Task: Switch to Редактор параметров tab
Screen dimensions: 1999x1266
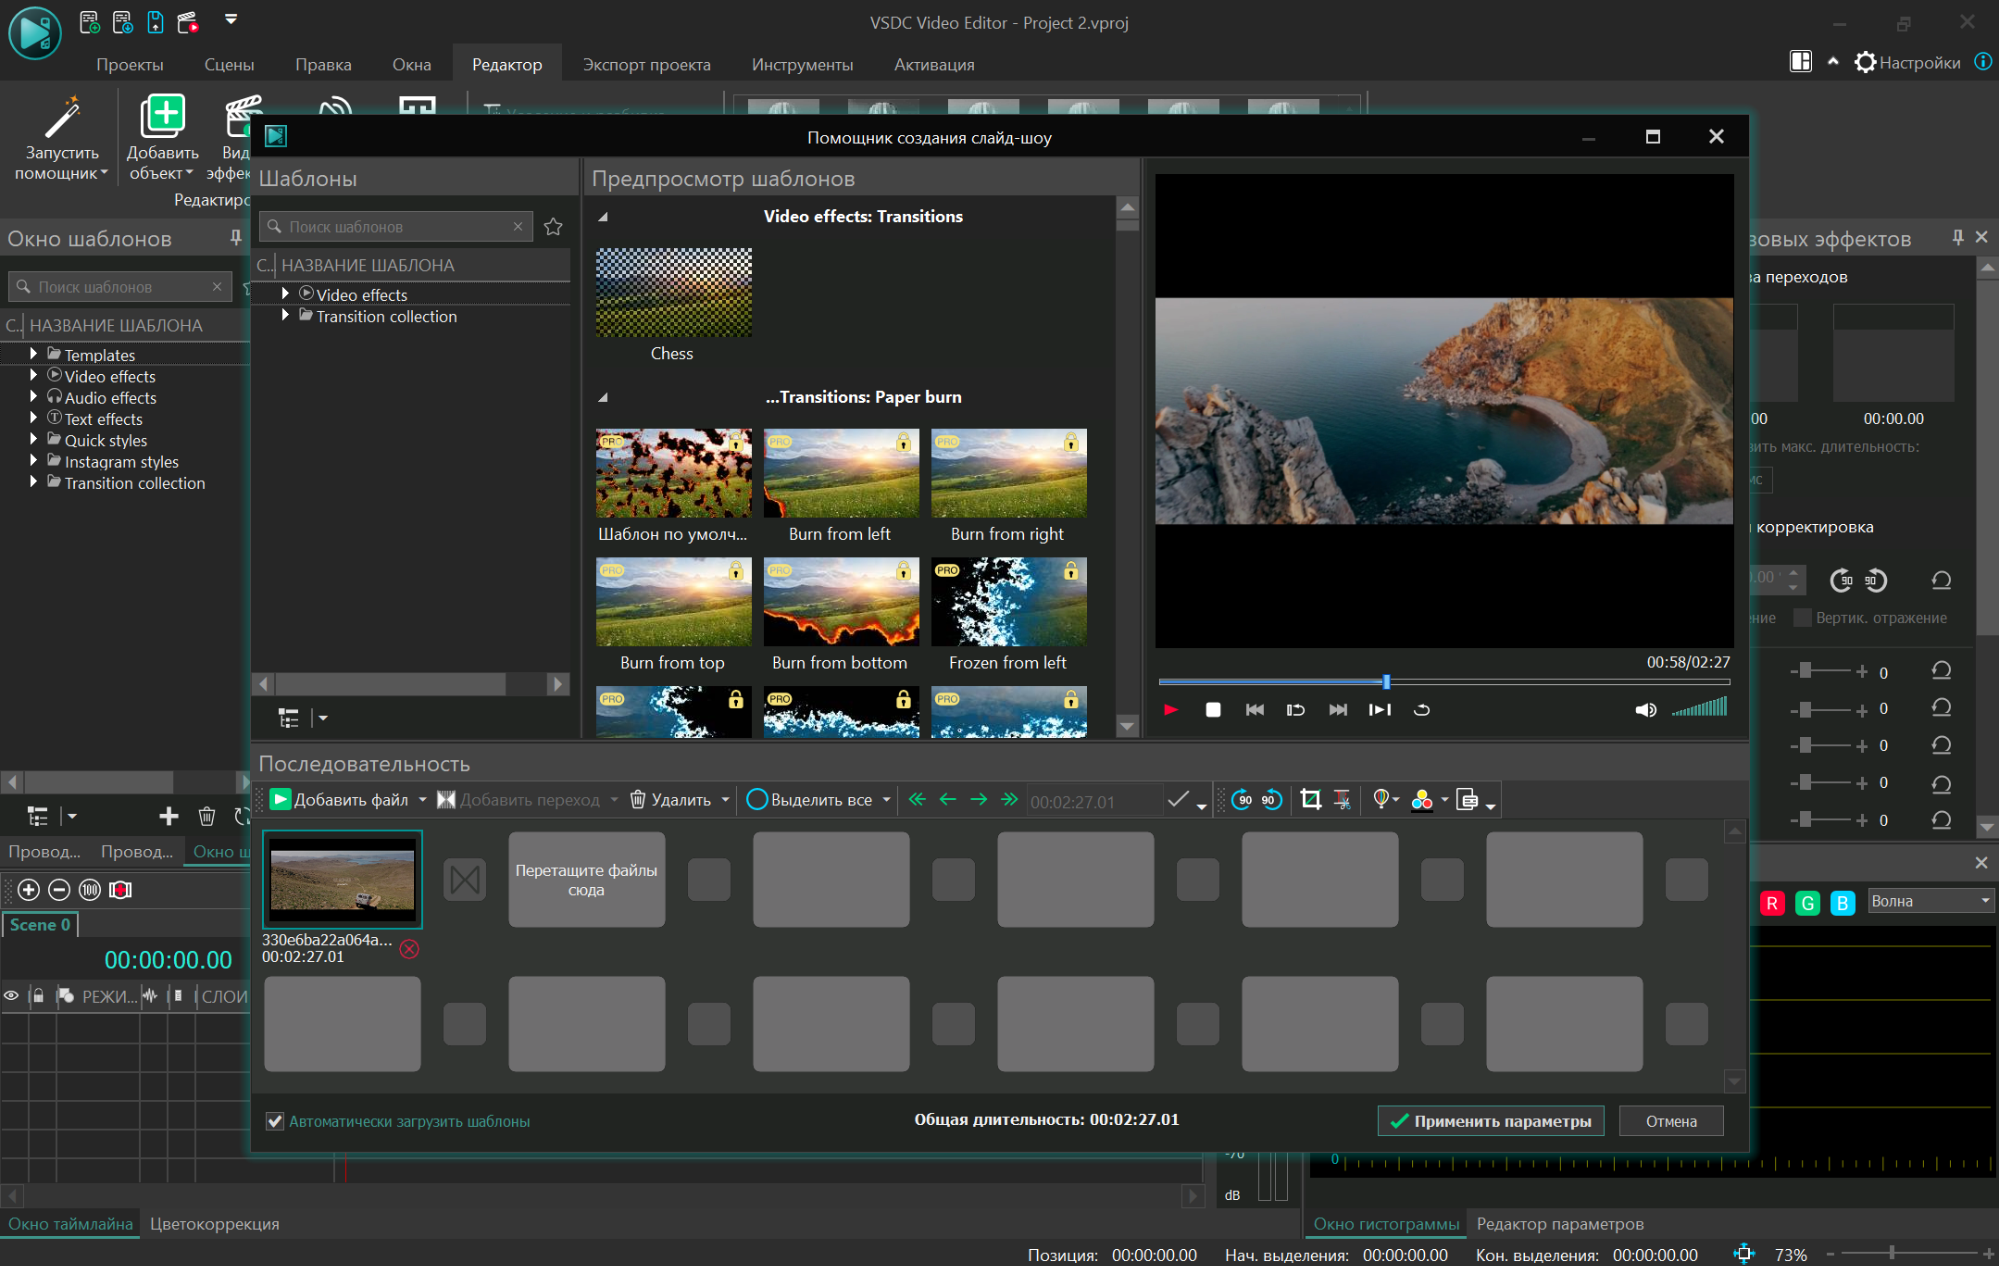Action: tap(1560, 1224)
